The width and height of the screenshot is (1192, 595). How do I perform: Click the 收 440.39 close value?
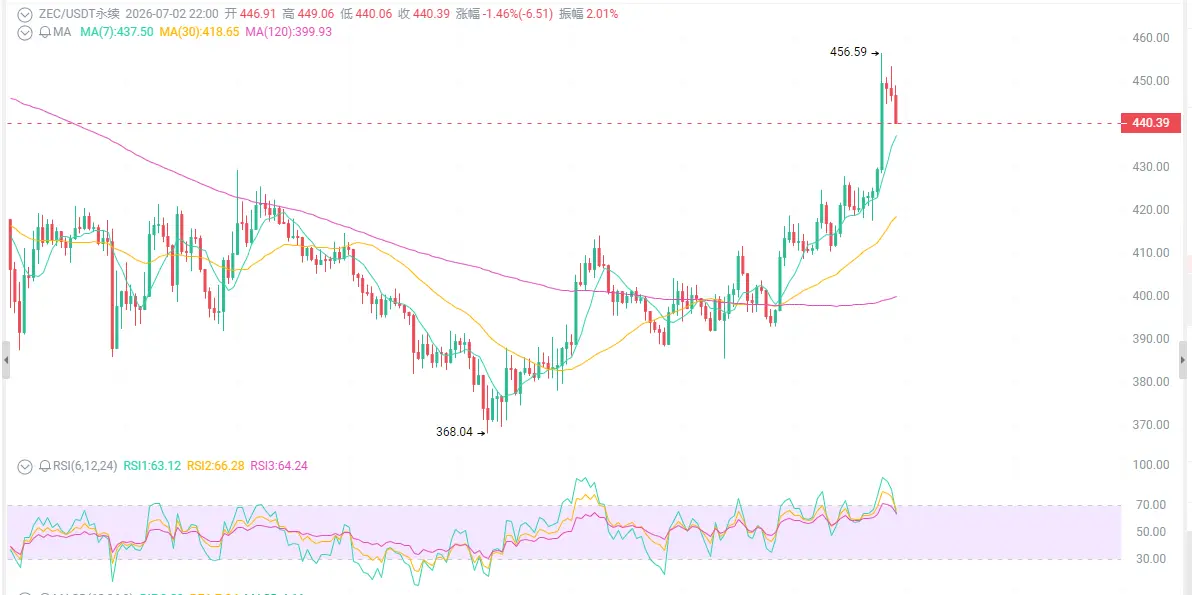pos(423,14)
